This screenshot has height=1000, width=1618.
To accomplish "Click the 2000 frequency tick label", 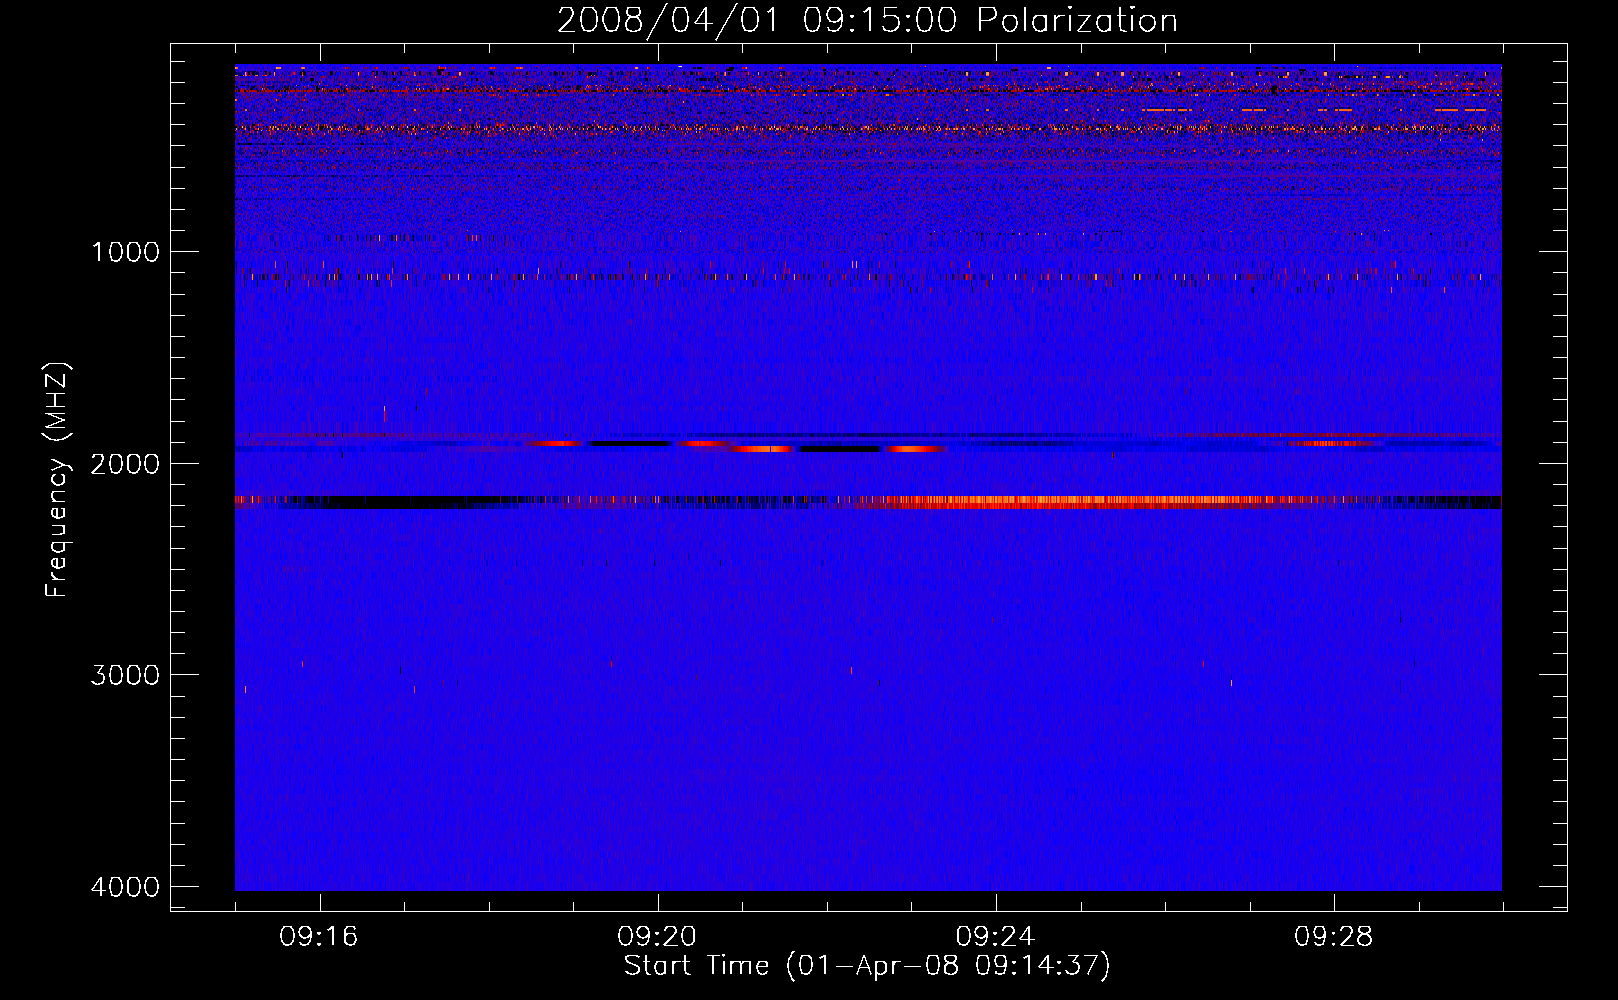I will [x=125, y=464].
